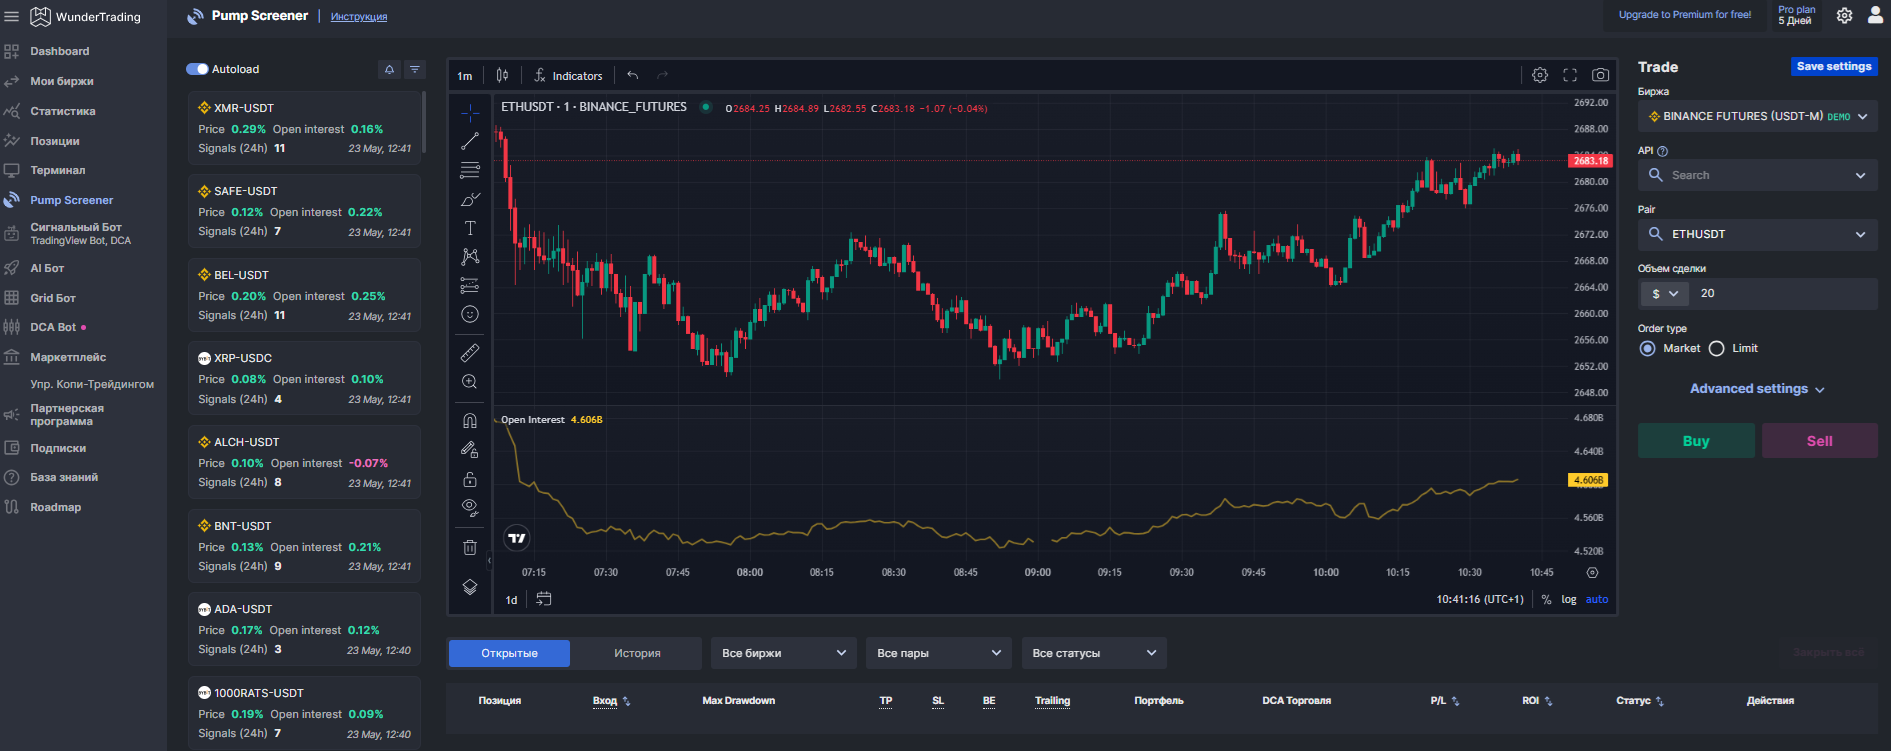Switch to the История tab
This screenshot has width=1891, height=751.
637,653
